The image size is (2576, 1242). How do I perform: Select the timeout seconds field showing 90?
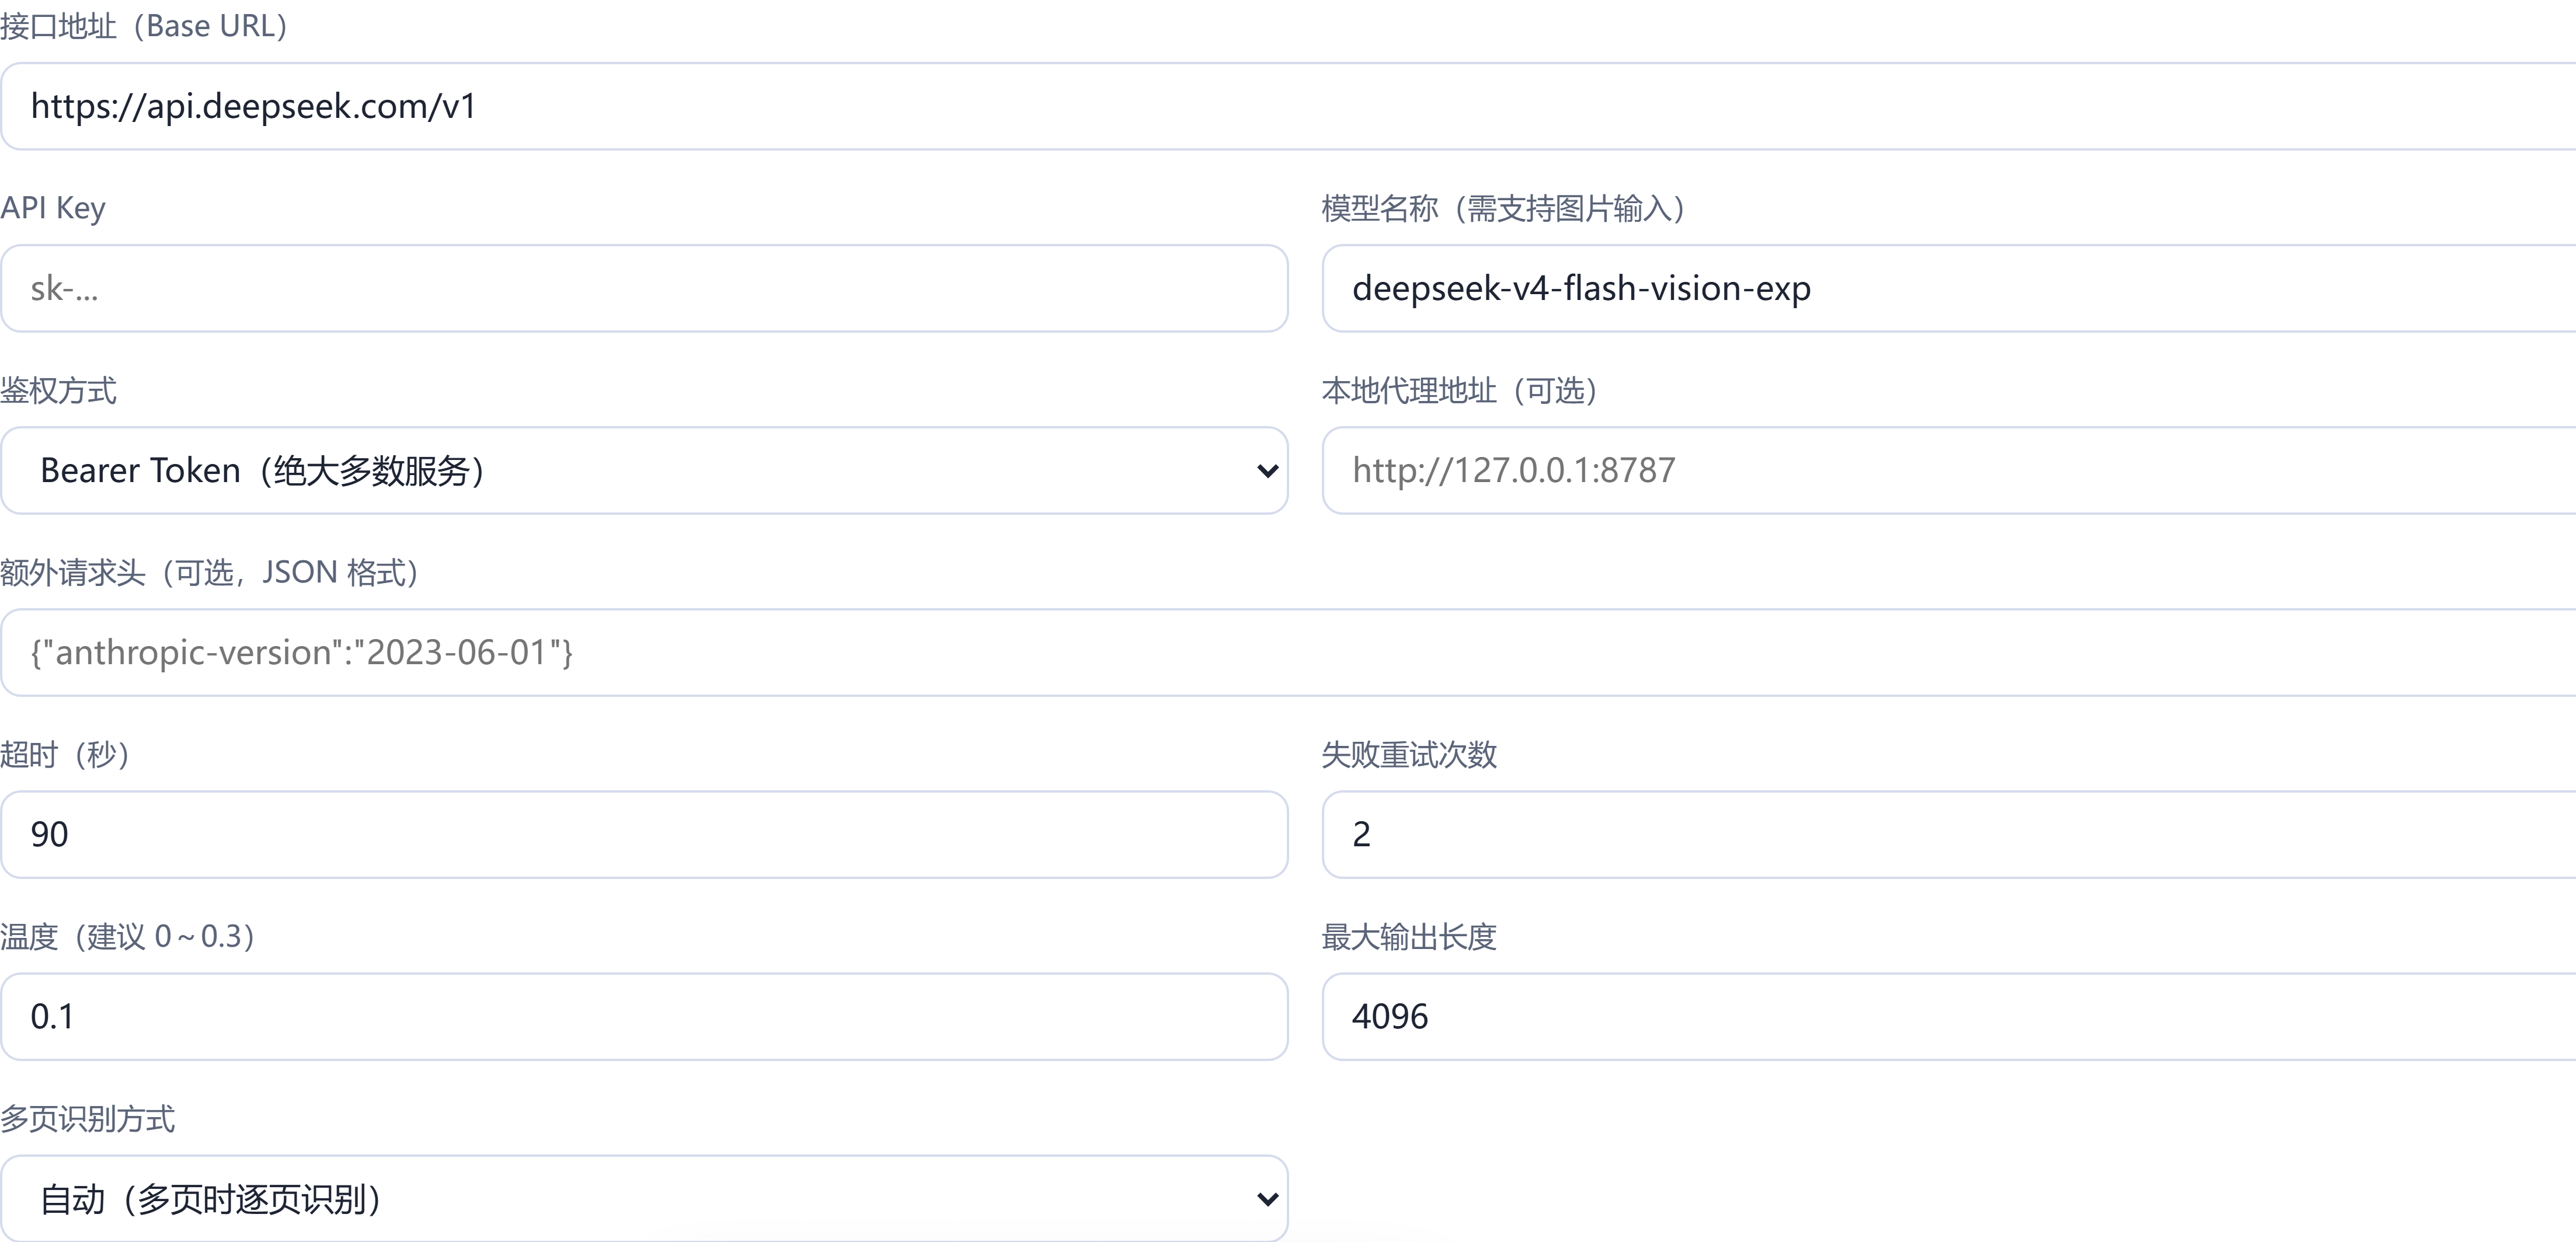(x=644, y=834)
